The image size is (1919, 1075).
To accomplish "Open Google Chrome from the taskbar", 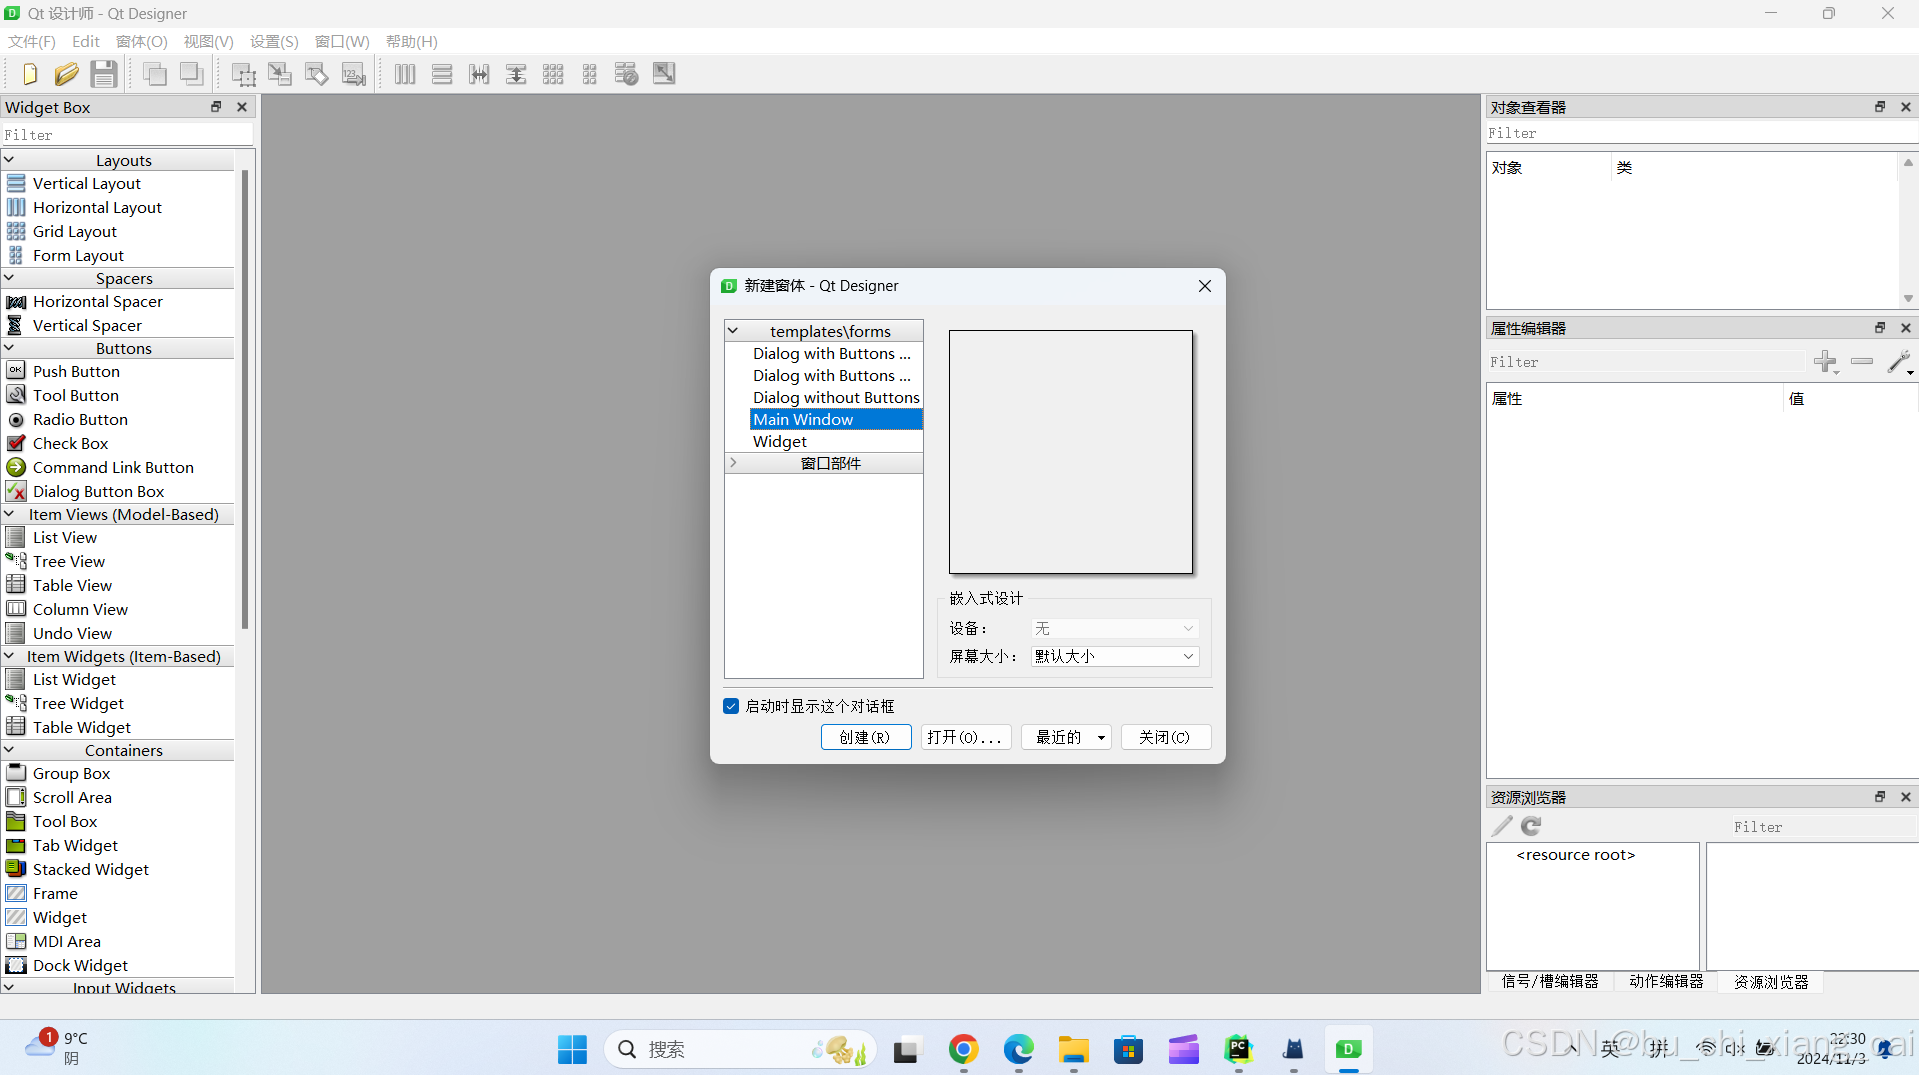I will pos(963,1049).
